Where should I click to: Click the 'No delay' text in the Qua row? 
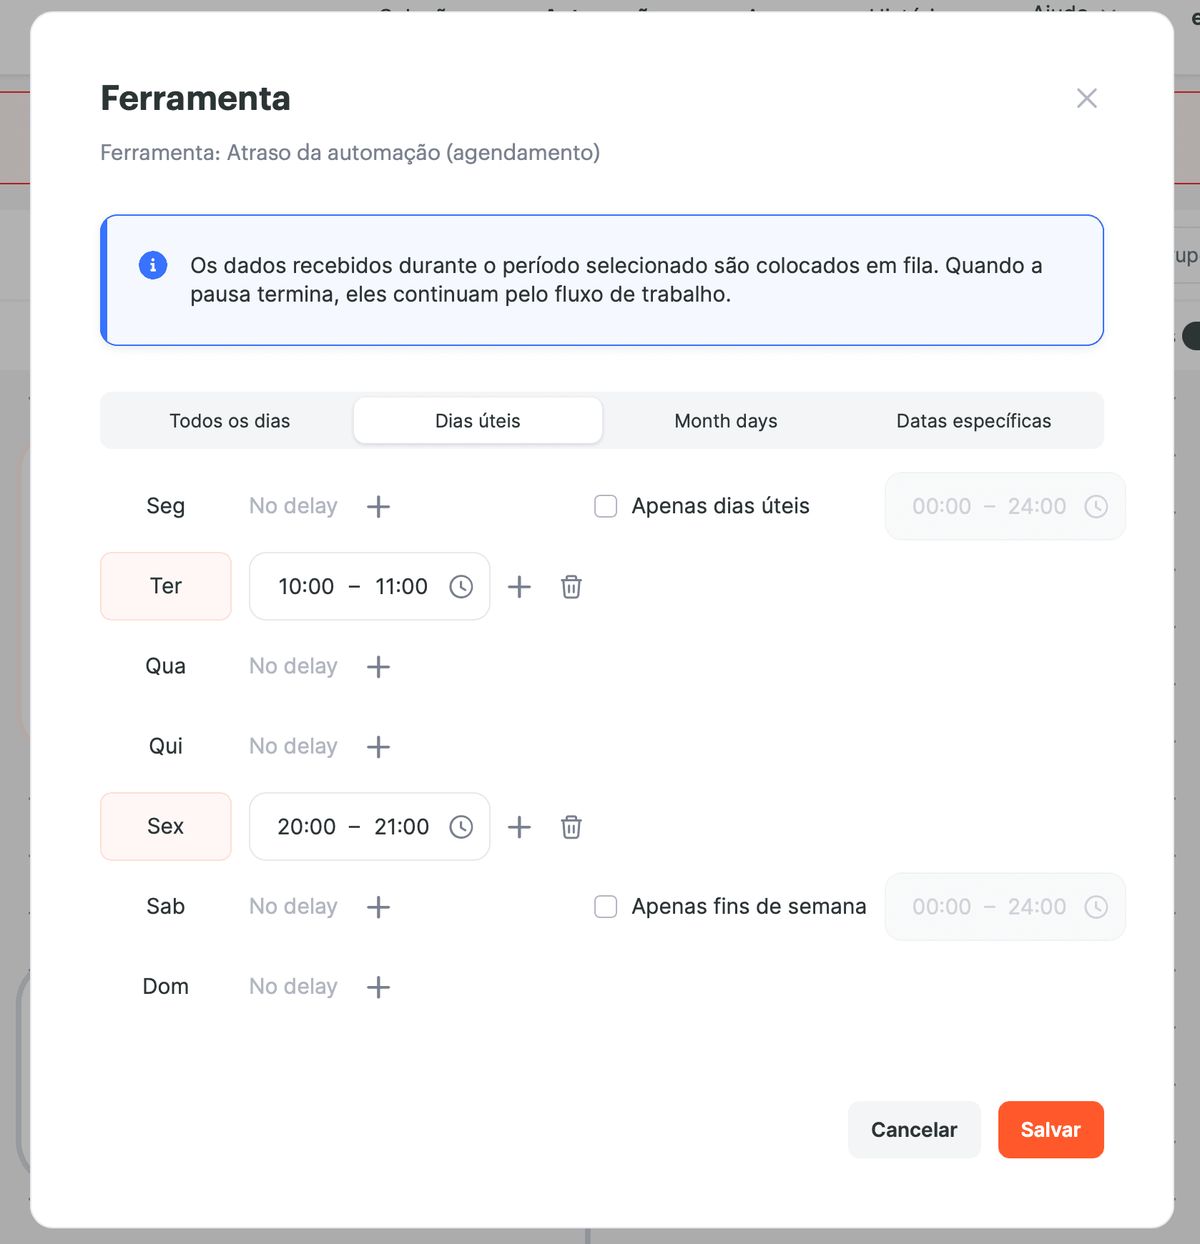(x=293, y=666)
